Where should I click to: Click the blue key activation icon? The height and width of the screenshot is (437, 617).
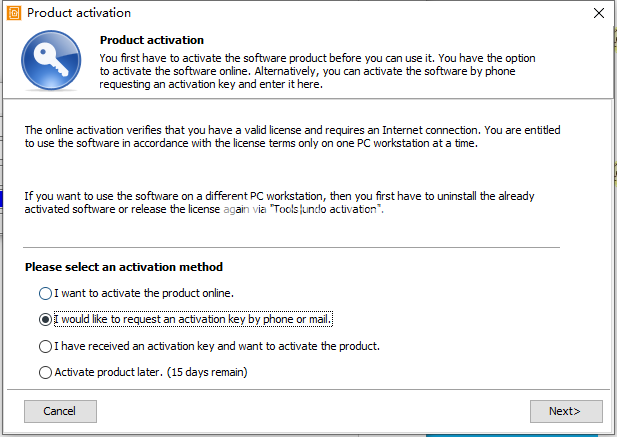click(51, 60)
